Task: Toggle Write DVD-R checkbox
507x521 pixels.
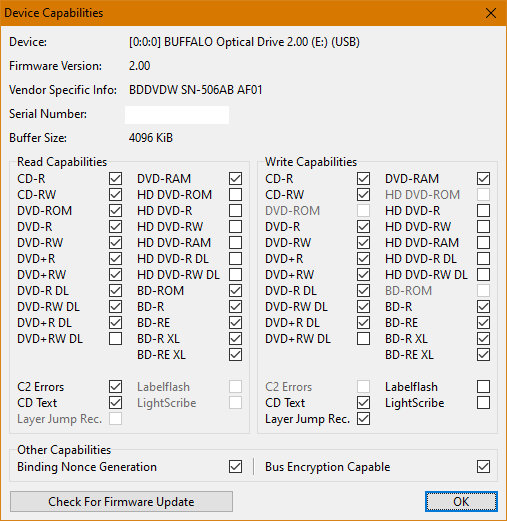Action: coord(363,227)
